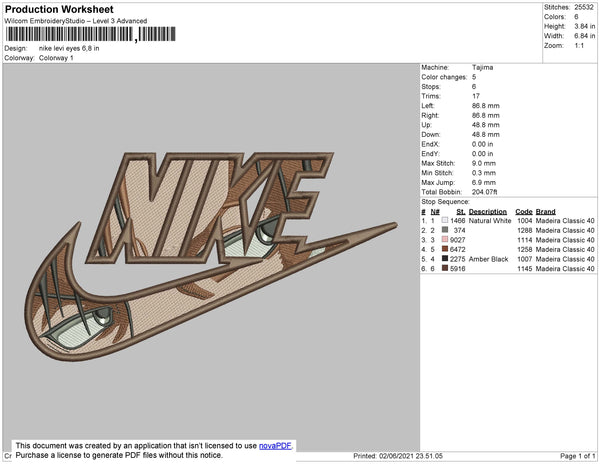The image size is (600, 464).
Task: Select the 'EndX:' label
Action: click(x=430, y=144)
